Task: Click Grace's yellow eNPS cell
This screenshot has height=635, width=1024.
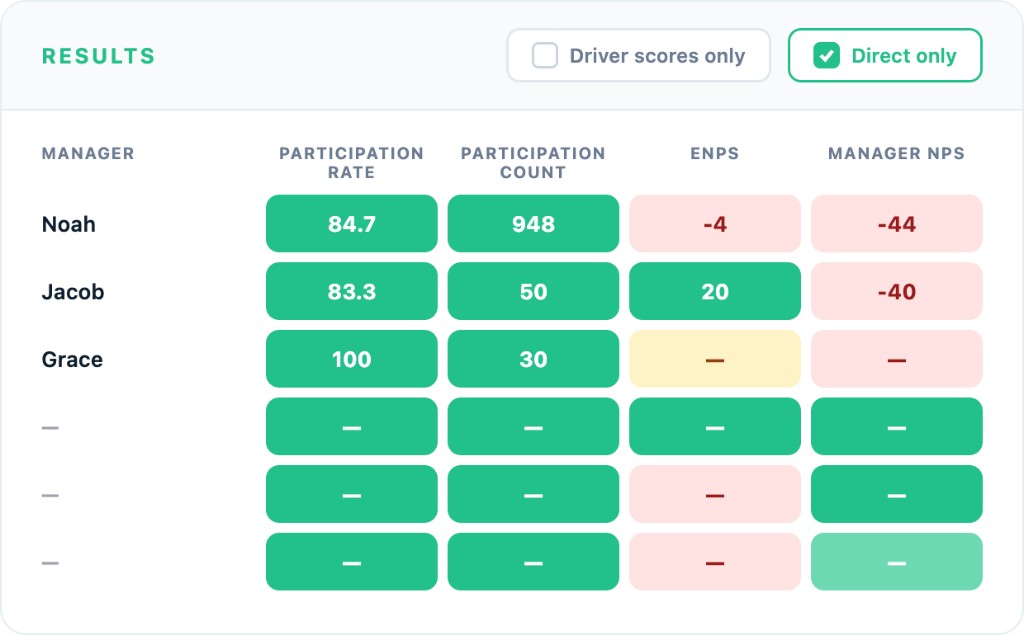Action: click(x=714, y=359)
